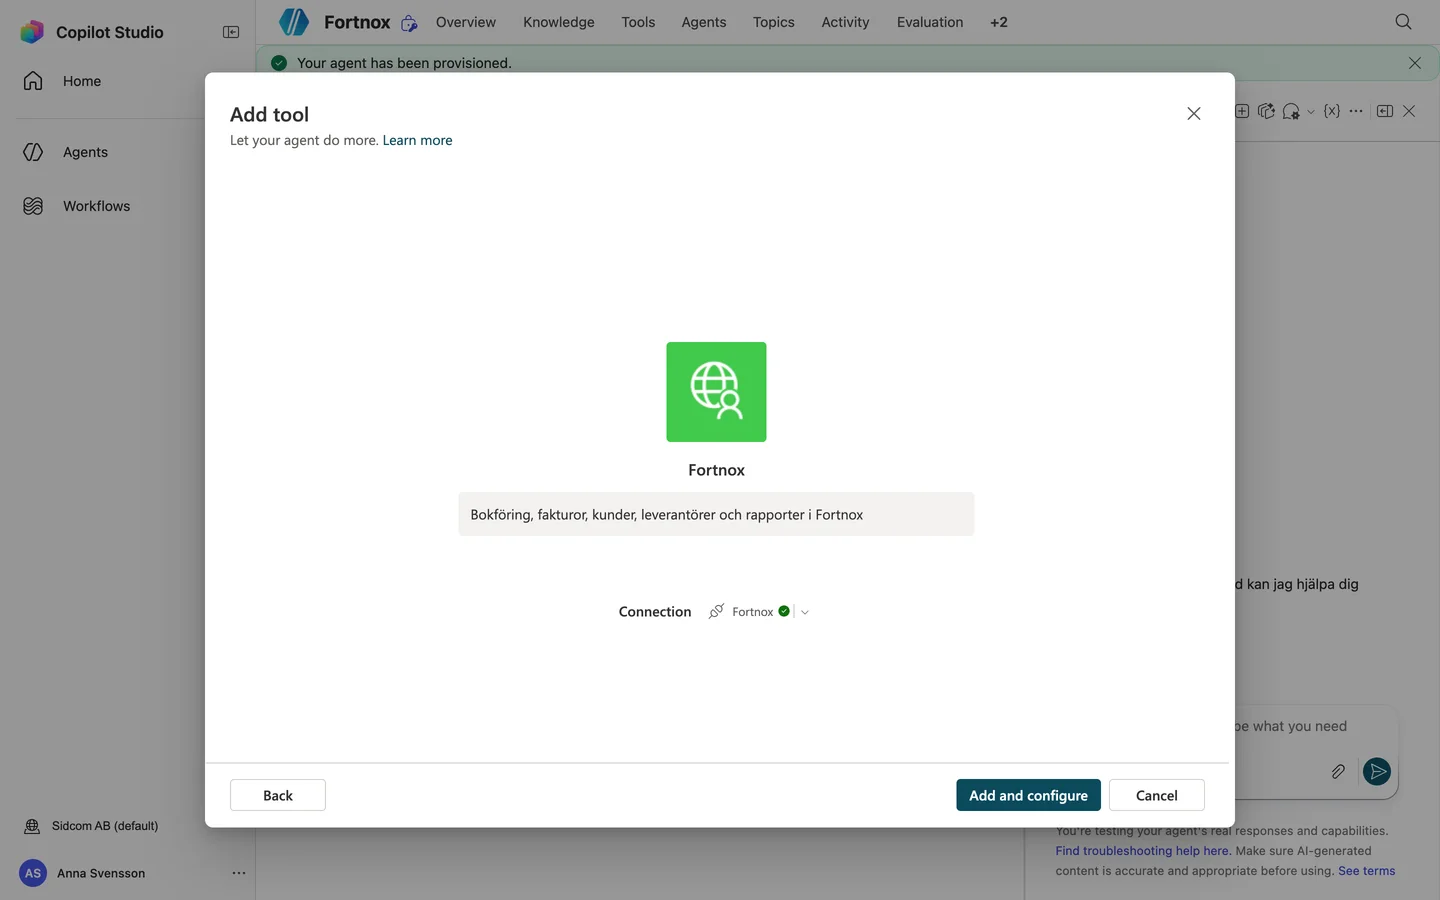The width and height of the screenshot is (1440, 900).
Task: Close the Add tool dialog with X
Action: (x=1193, y=114)
